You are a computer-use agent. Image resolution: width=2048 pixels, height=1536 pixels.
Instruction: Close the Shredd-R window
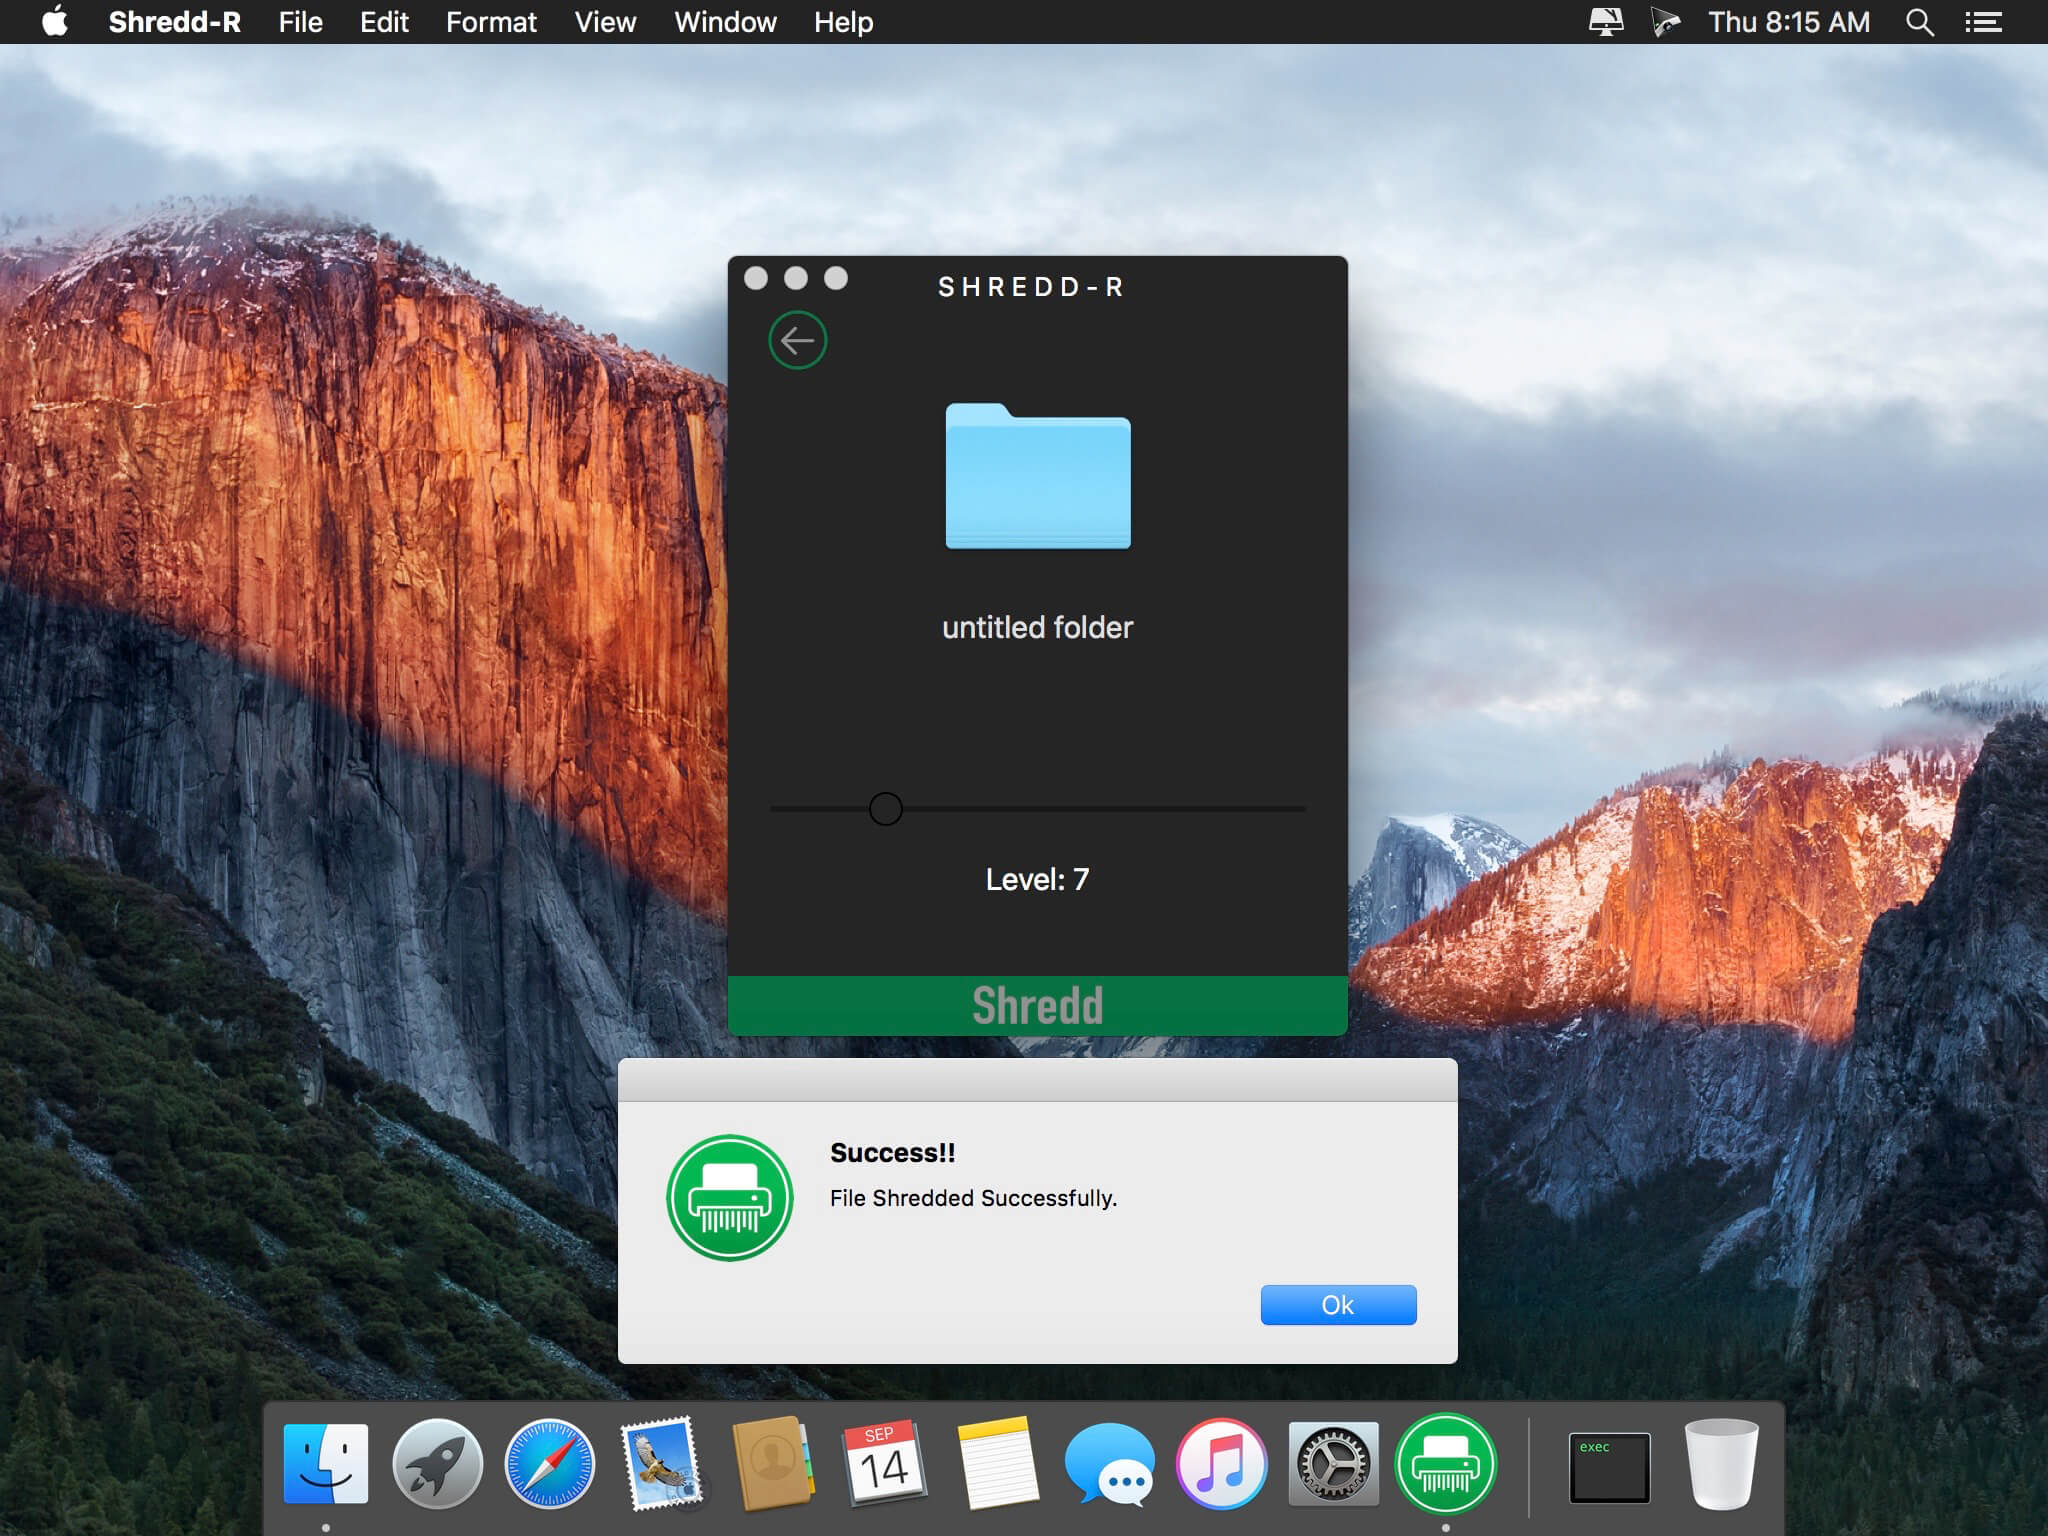[x=756, y=278]
